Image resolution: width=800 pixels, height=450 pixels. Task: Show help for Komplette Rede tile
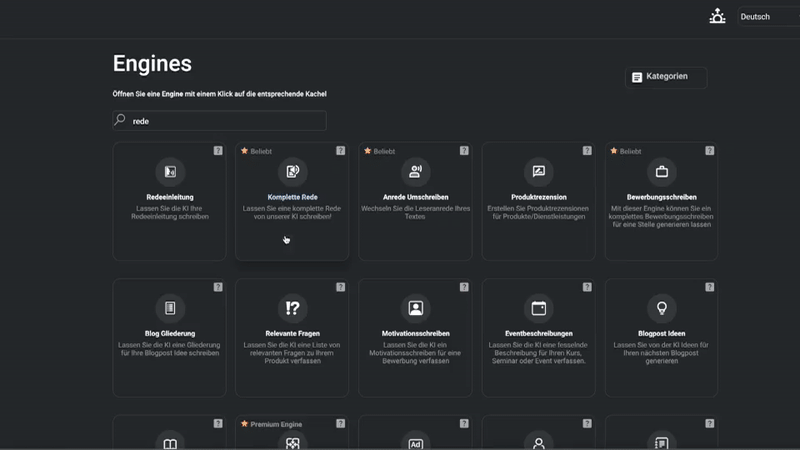(340, 151)
